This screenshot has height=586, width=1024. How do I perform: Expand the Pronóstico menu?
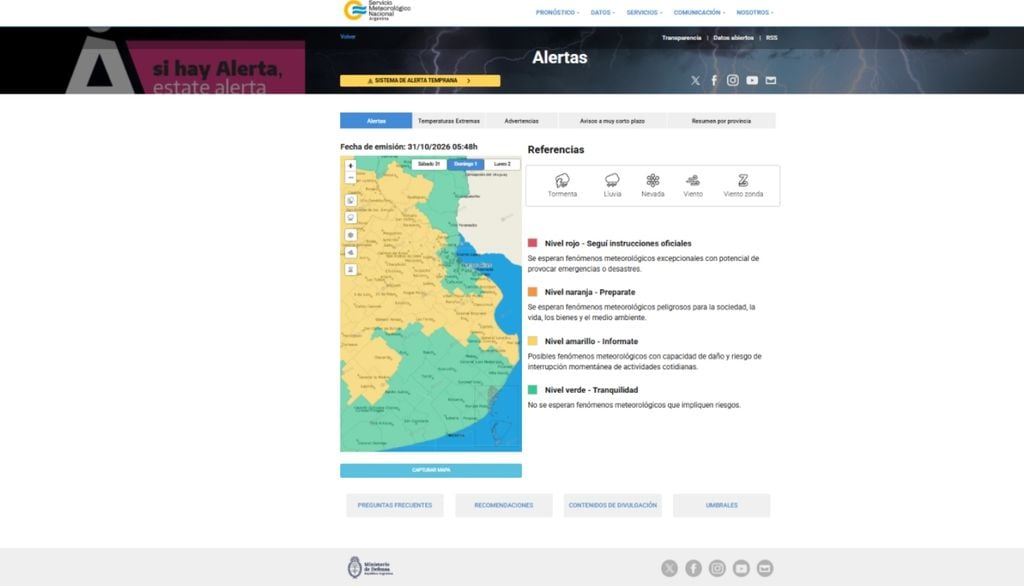(x=557, y=12)
